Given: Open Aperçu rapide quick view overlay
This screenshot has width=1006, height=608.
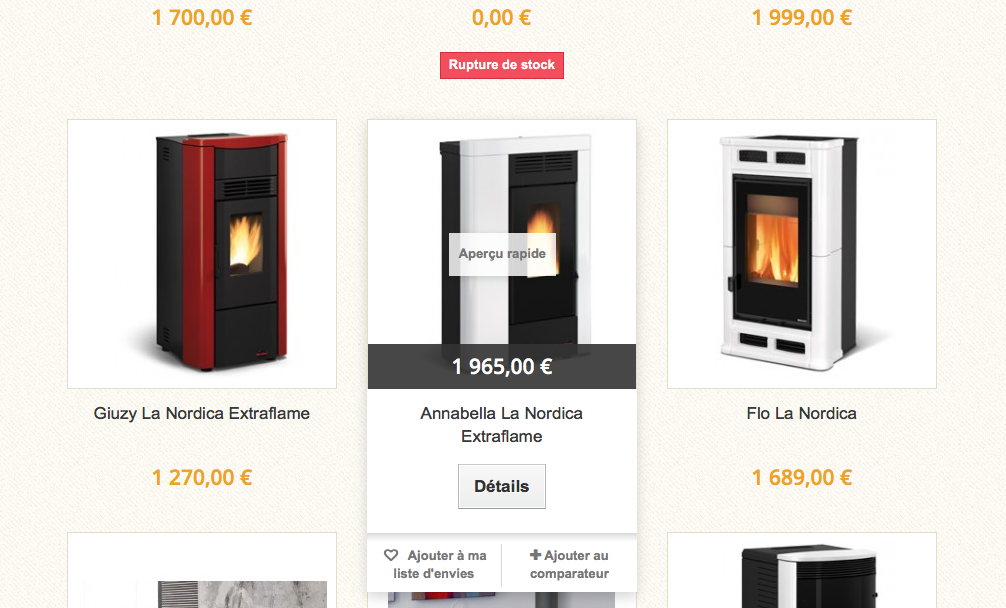Looking at the screenshot, I should coord(502,254).
